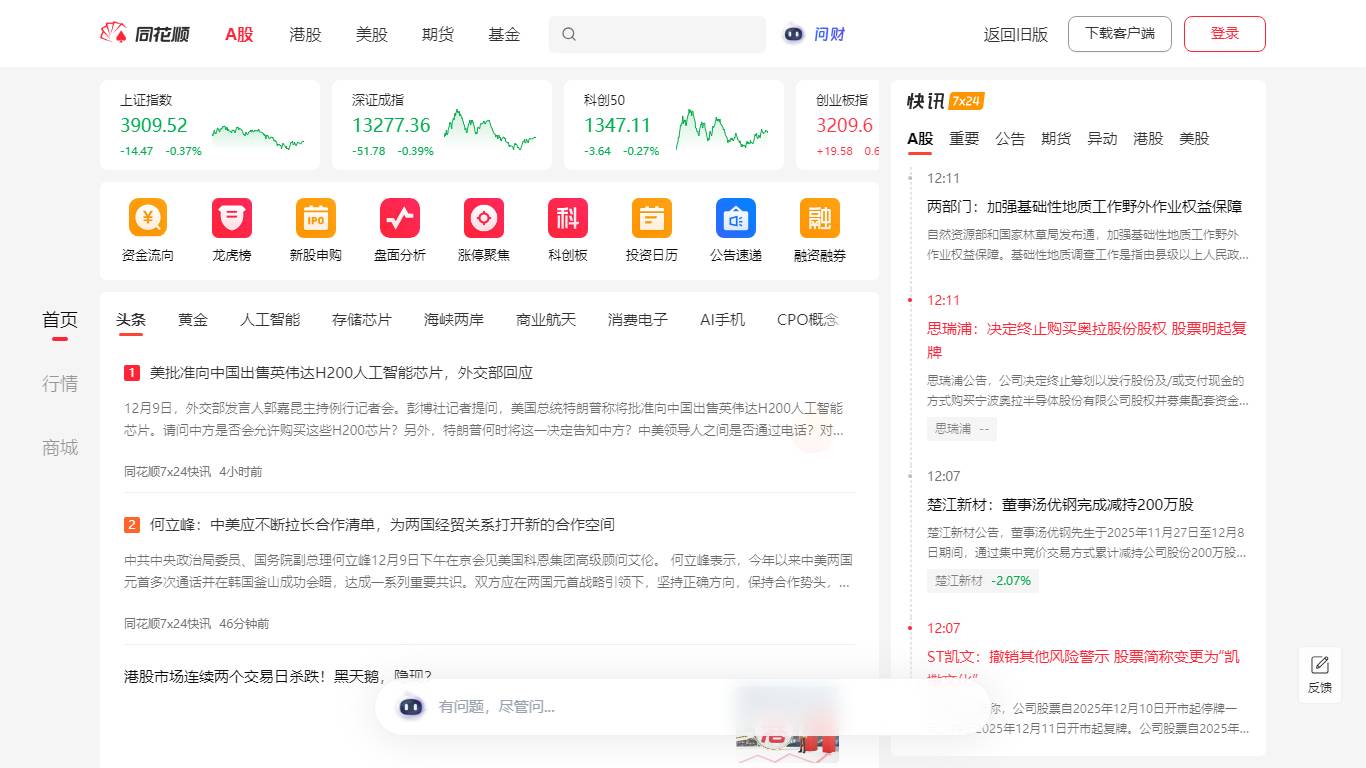1366x768 pixels.
Task: Open the 上证指数 index chart card
Action: [210, 125]
